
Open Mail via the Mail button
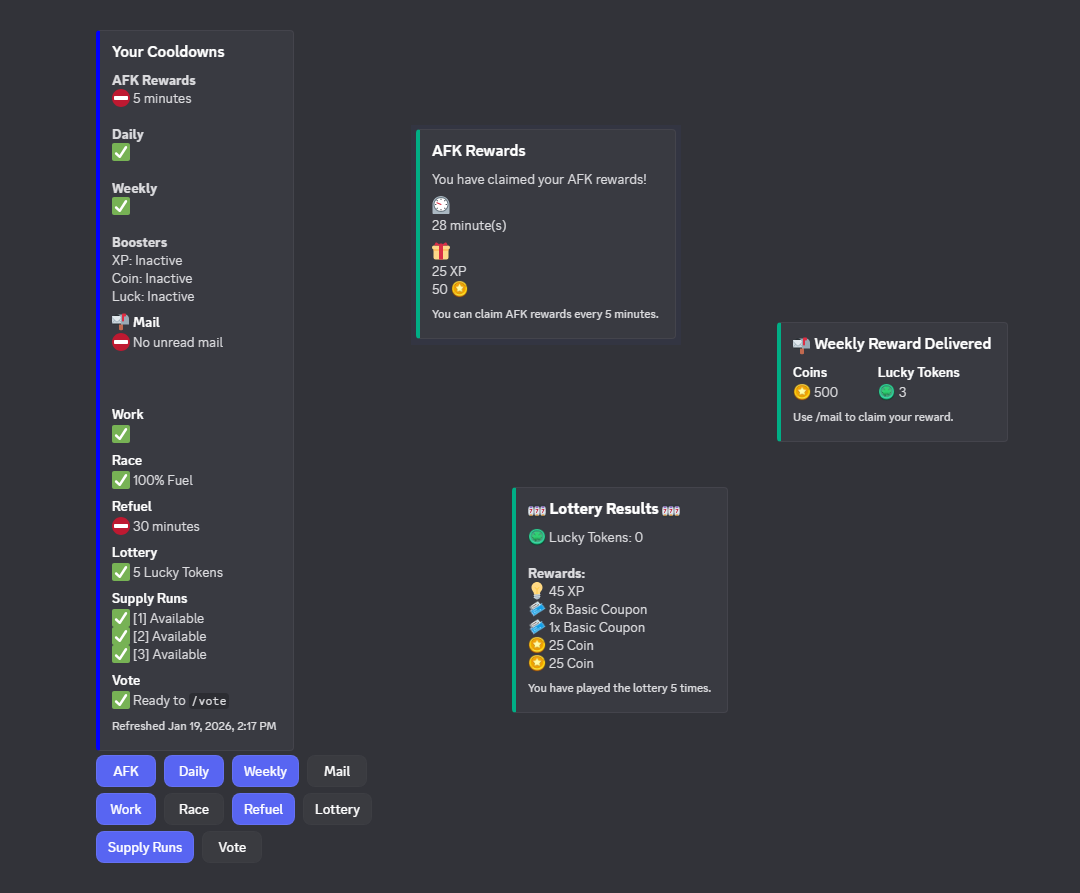pyautogui.click(x=337, y=771)
